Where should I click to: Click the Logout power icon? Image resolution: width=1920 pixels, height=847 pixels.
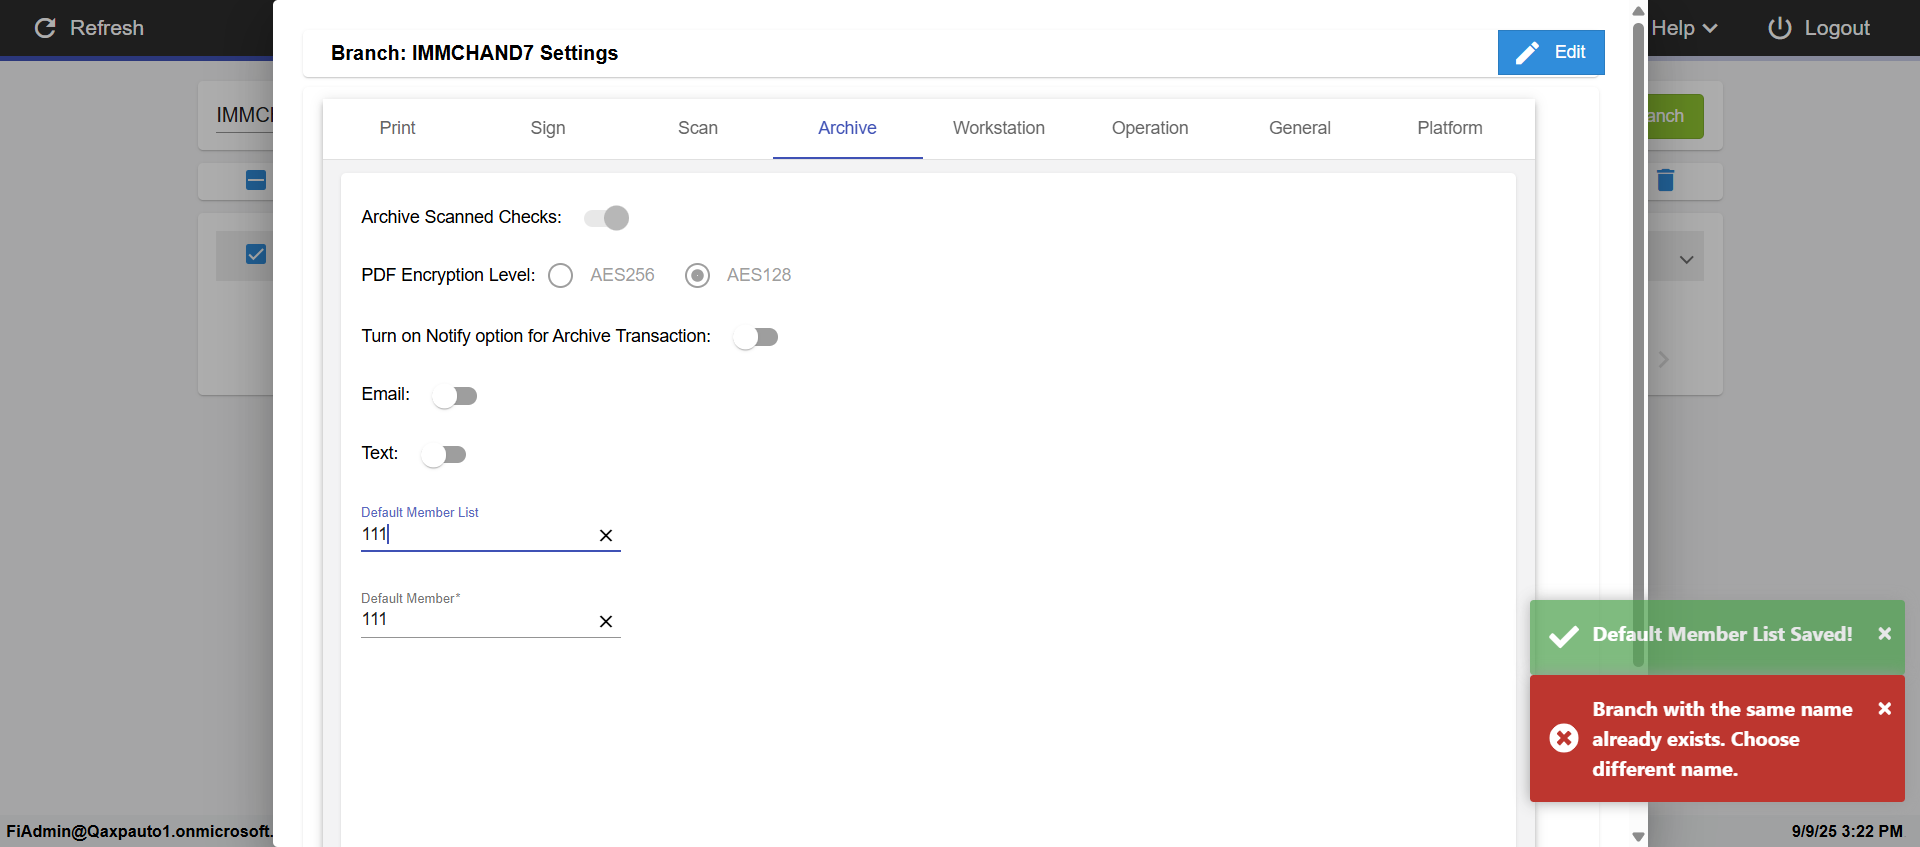pos(1780,28)
